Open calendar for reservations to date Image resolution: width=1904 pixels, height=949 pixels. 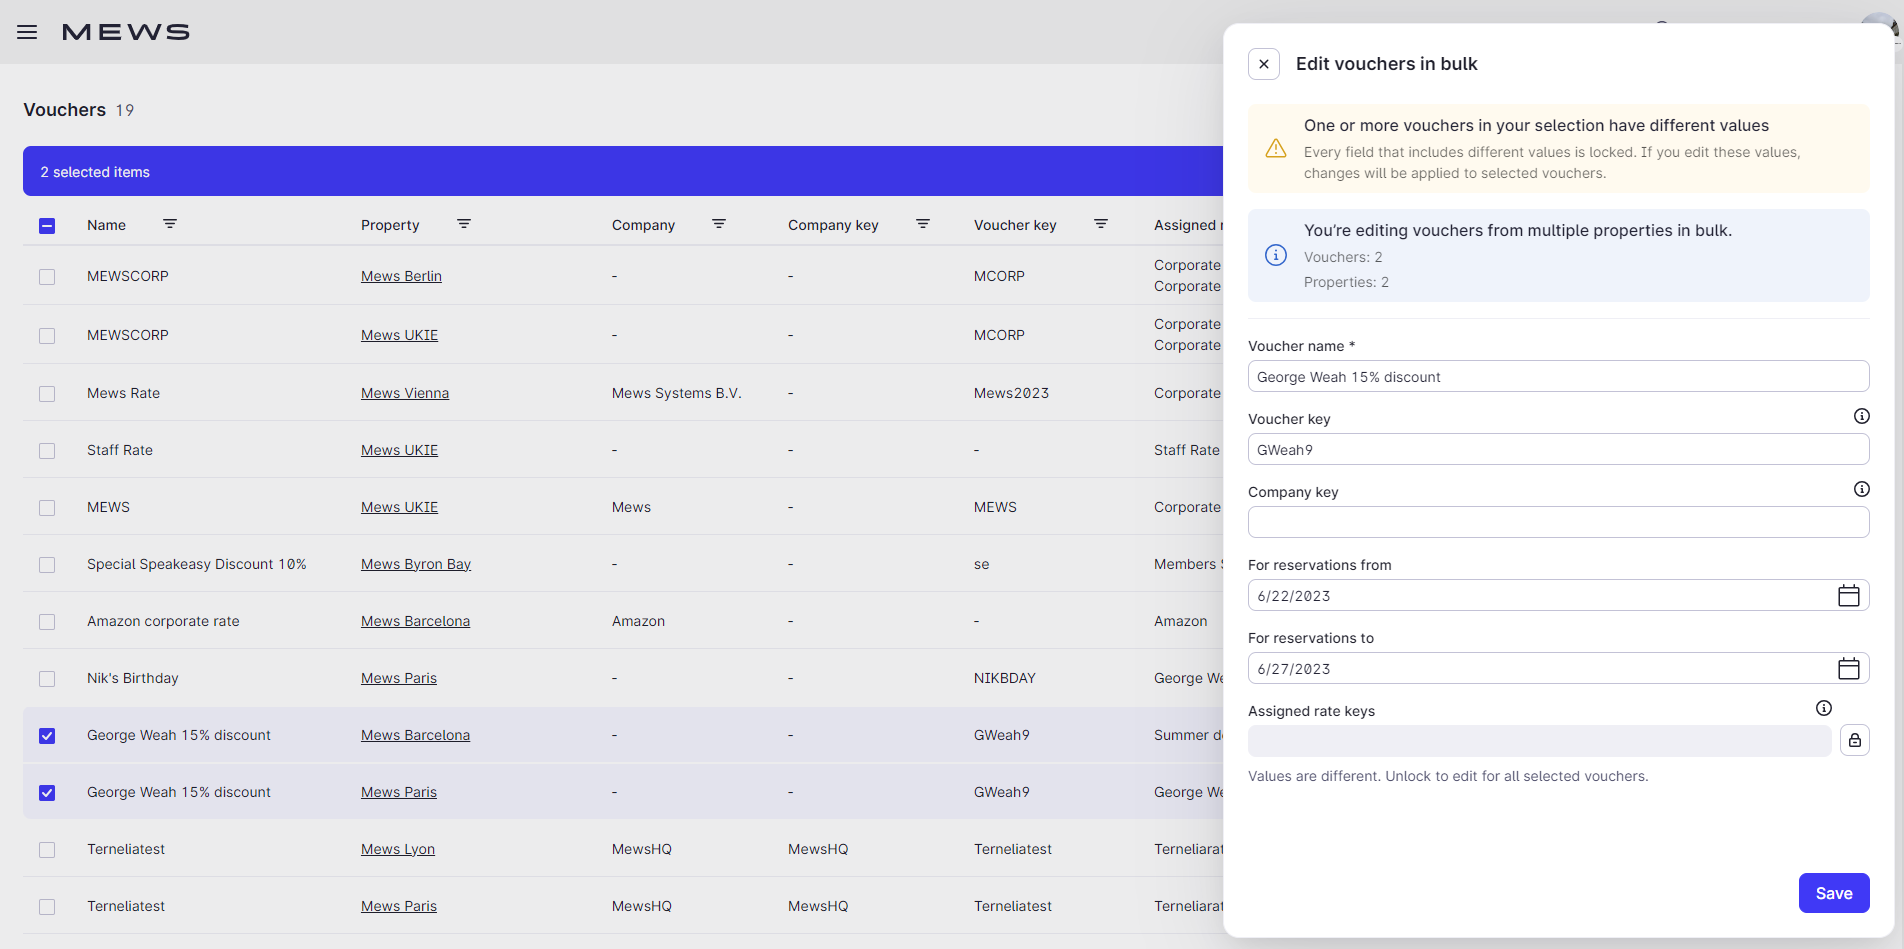(x=1849, y=669)
